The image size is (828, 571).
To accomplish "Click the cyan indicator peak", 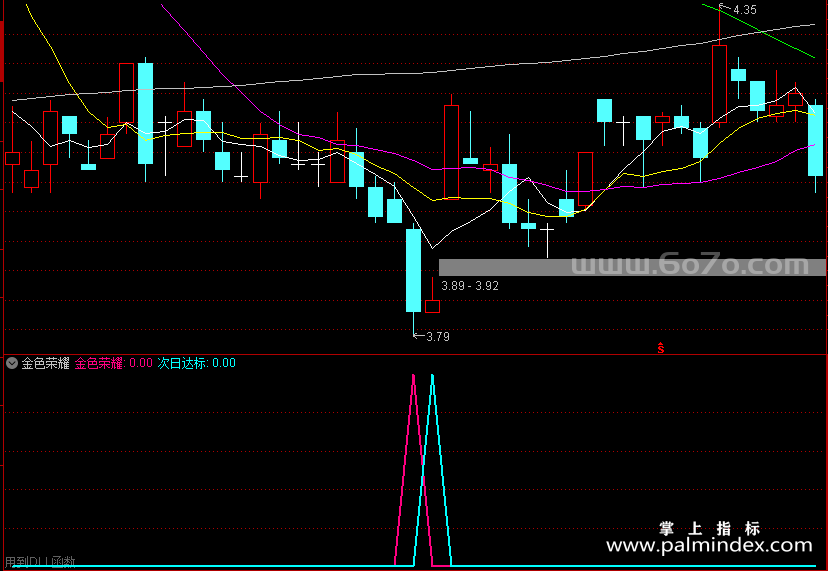I will [432, 376].
